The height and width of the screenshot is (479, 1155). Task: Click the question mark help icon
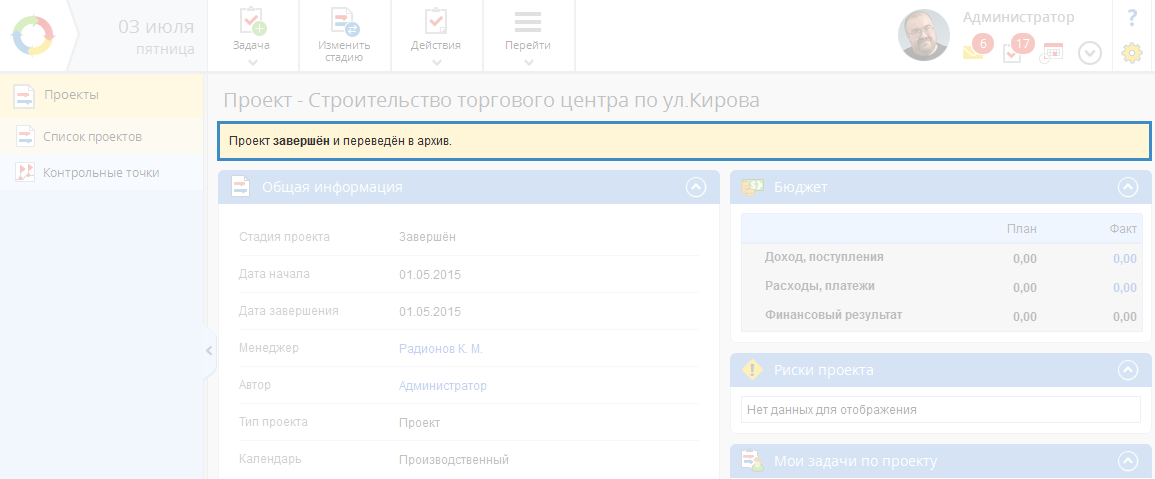pos(1132,18)
